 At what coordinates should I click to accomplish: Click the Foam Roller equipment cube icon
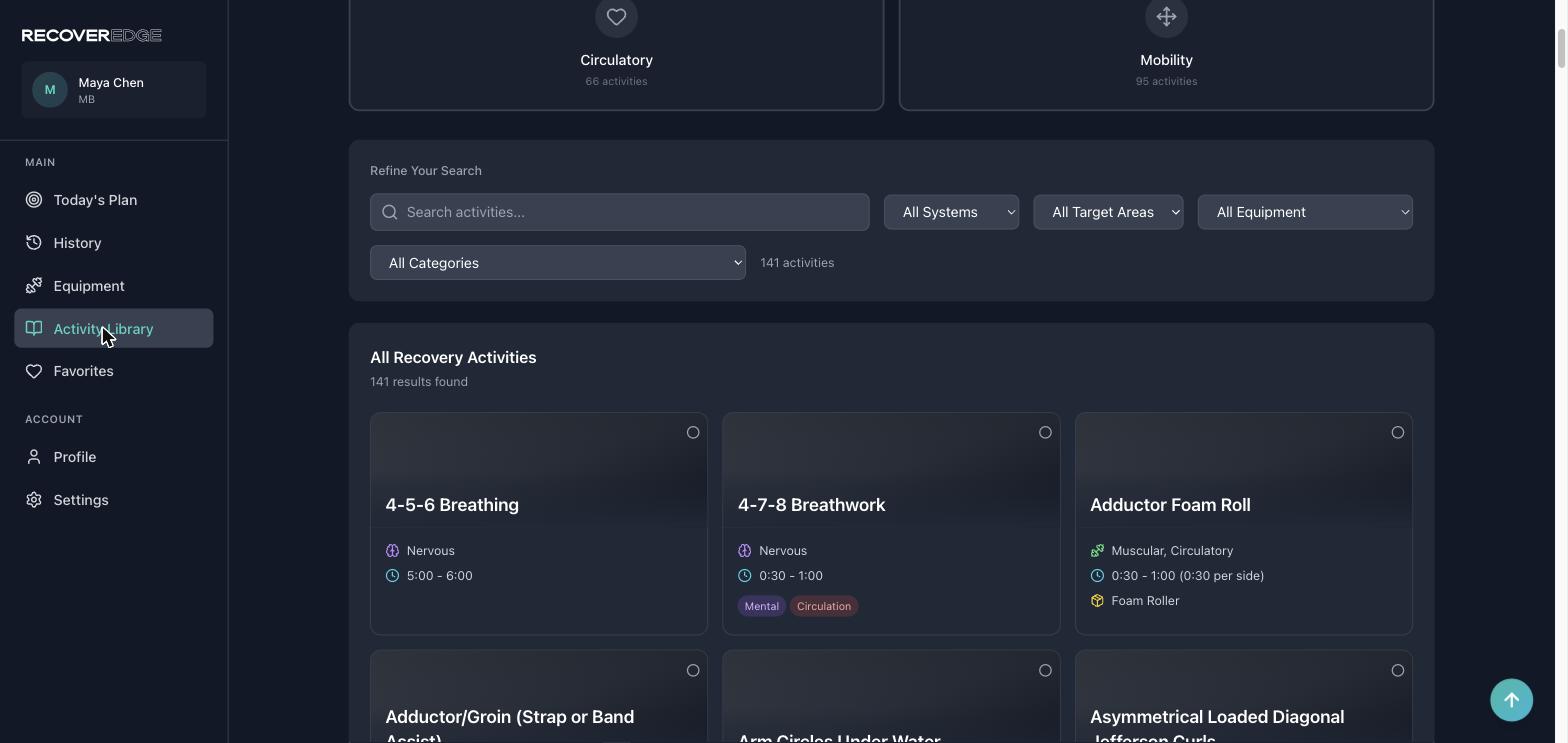pyautogui.click(x=1097, y=601)
